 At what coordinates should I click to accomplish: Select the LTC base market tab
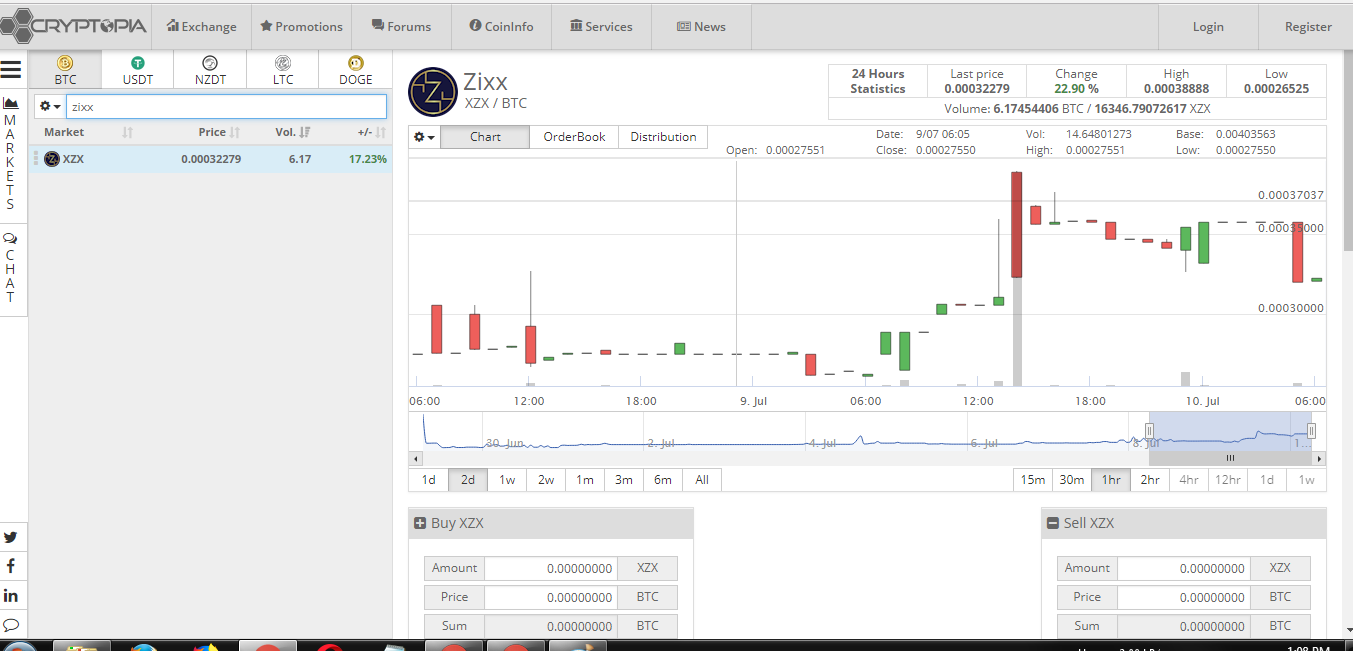283,70
